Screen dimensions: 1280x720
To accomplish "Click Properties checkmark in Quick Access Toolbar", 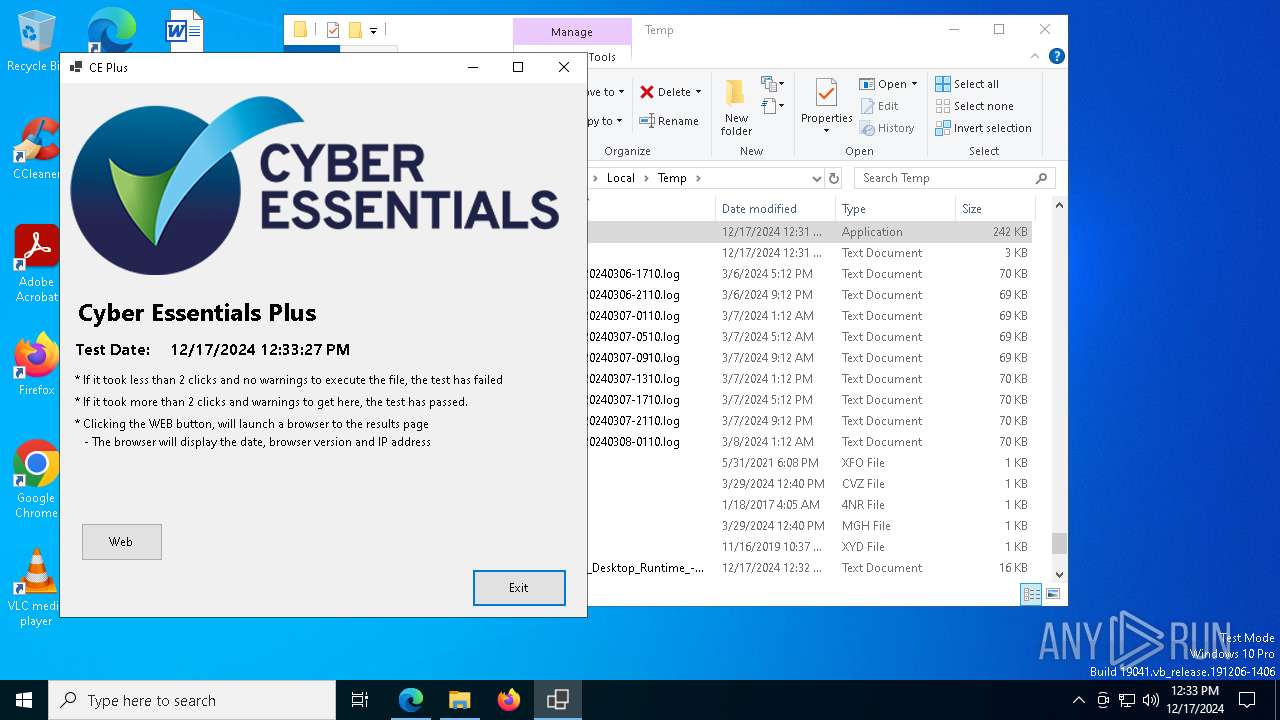I will point(333,30).
